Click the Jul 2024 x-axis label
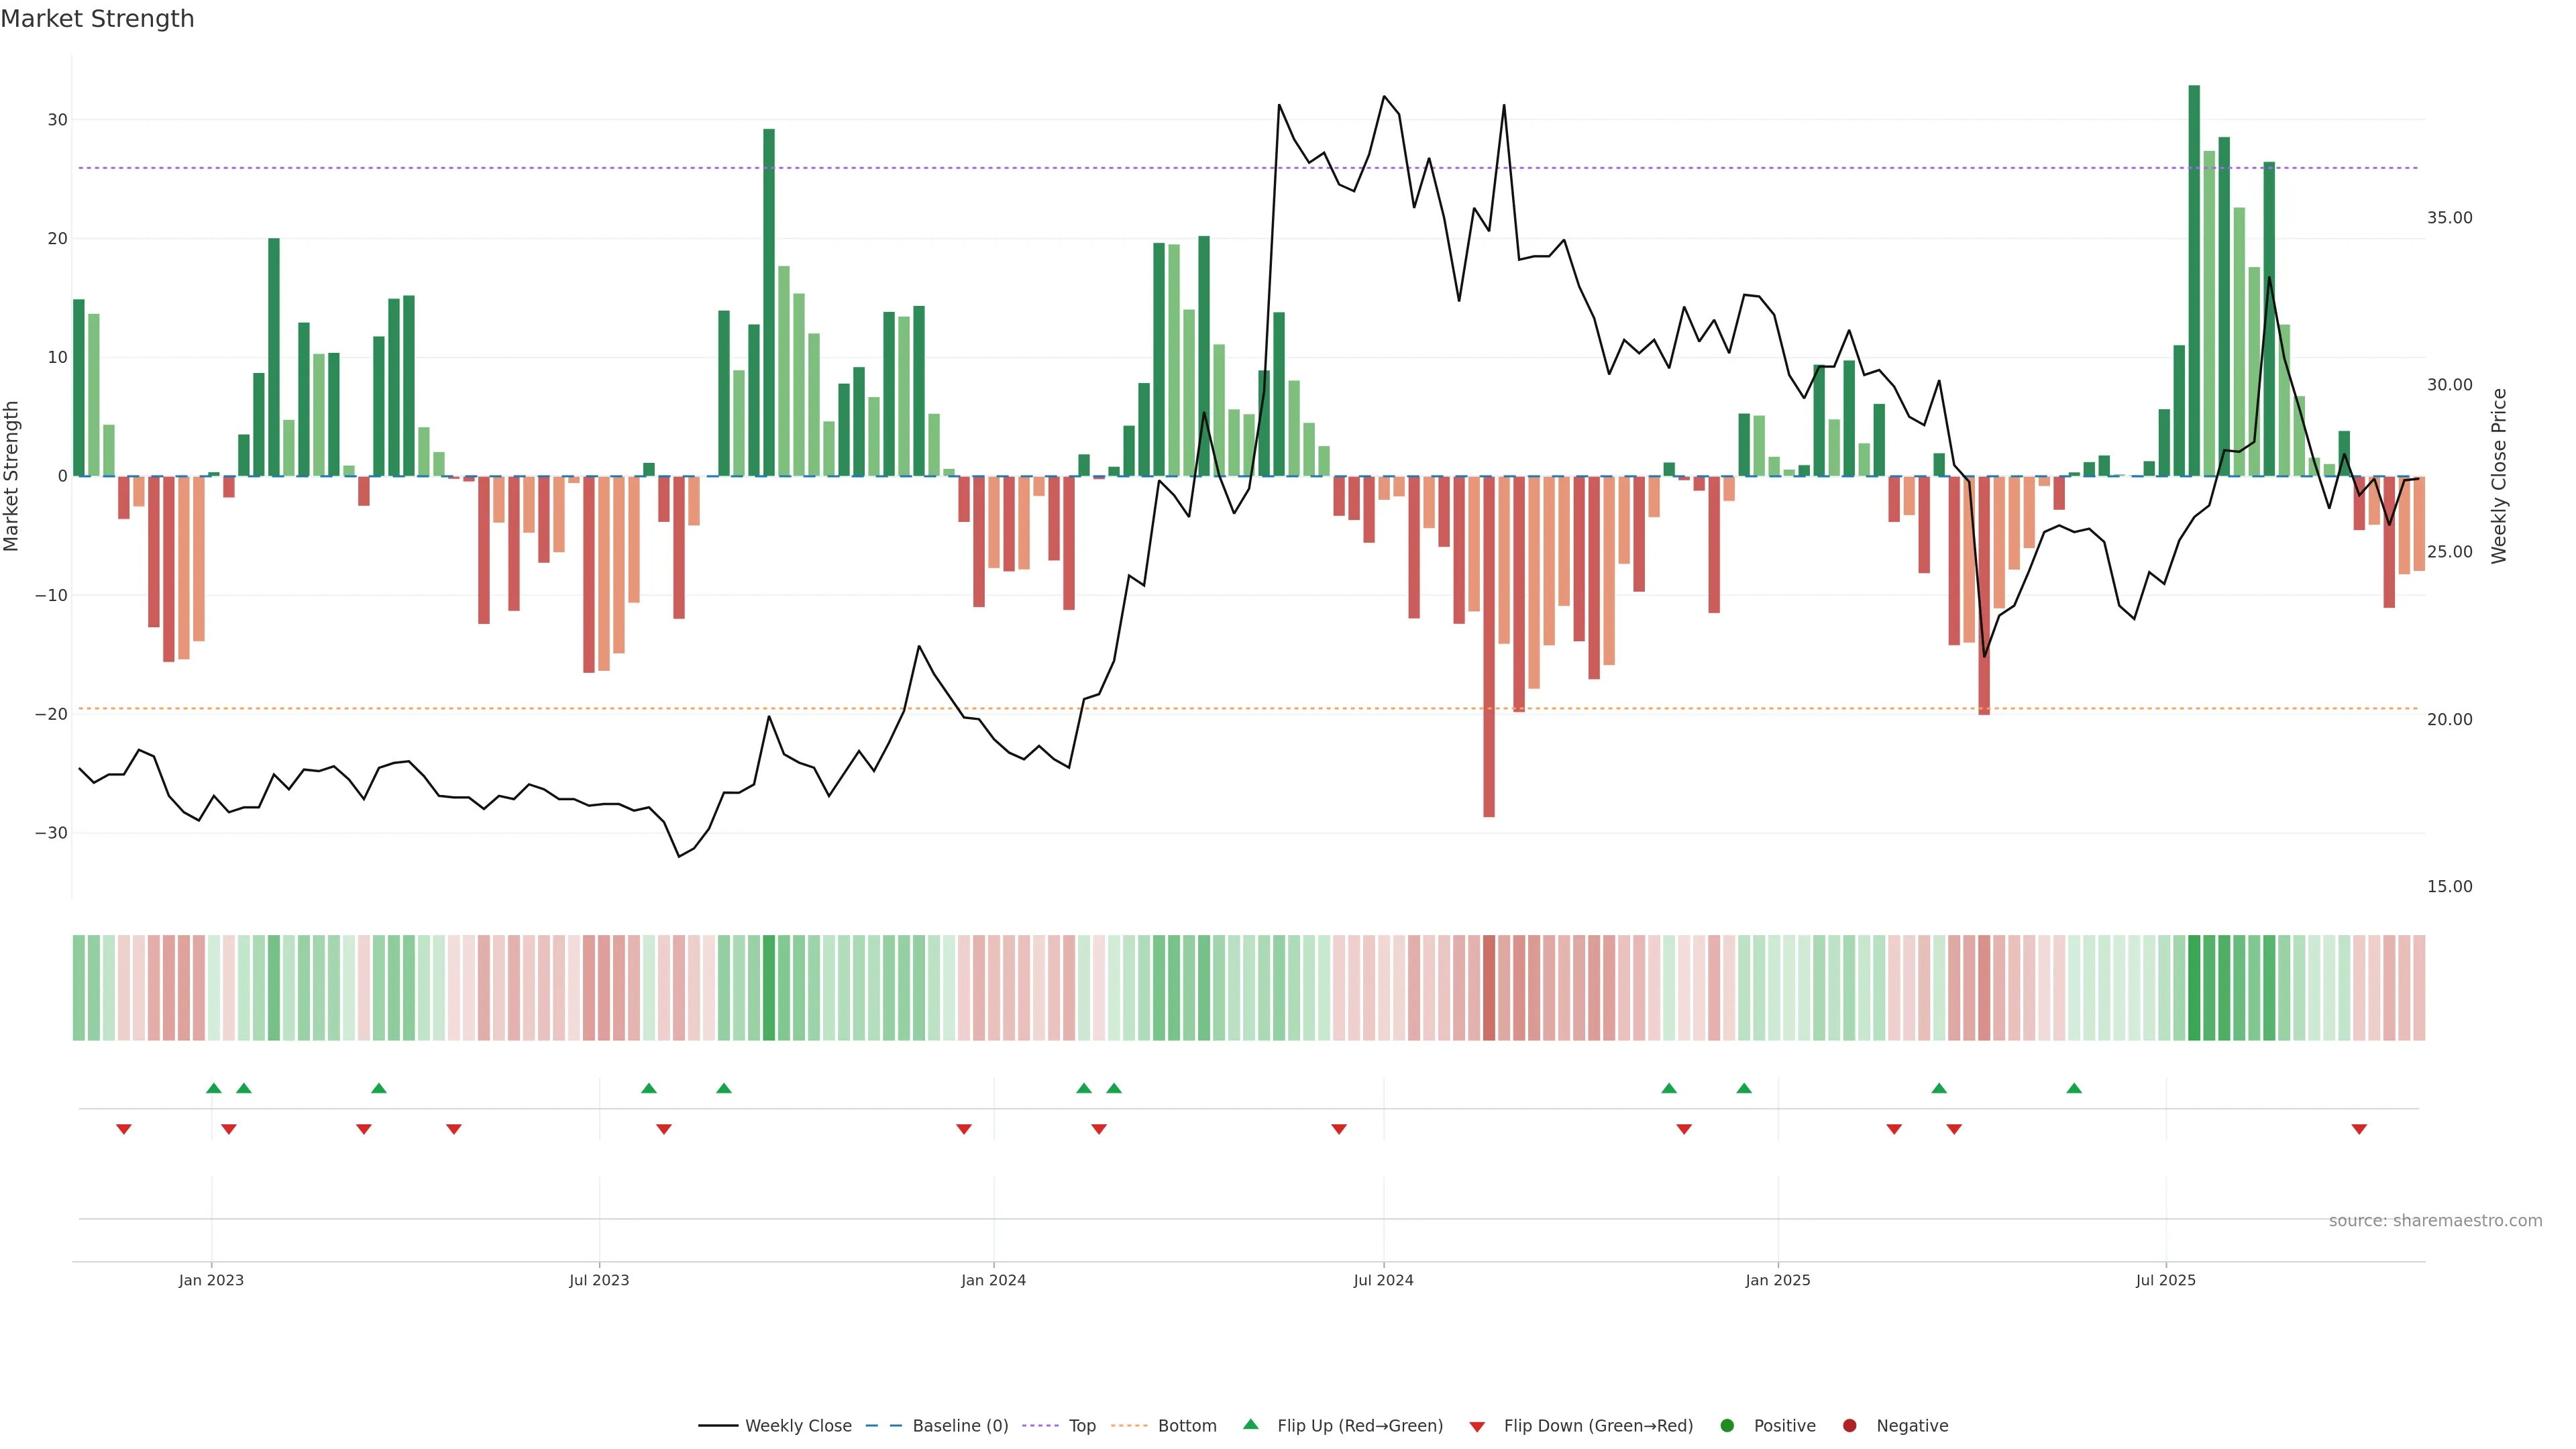 tap(1383, 1280)
